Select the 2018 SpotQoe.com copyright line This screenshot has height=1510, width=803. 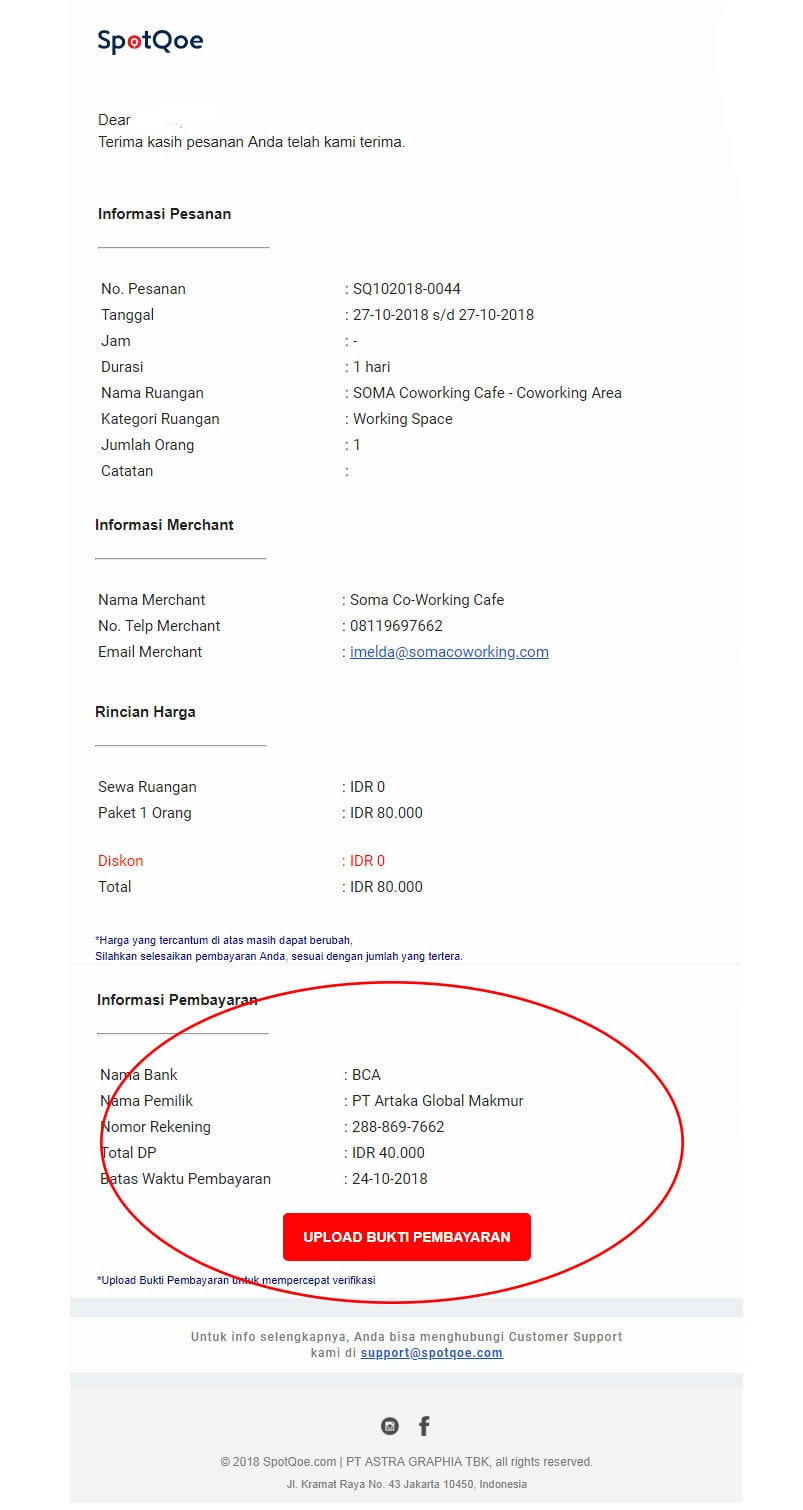[x=407, y=1462]
